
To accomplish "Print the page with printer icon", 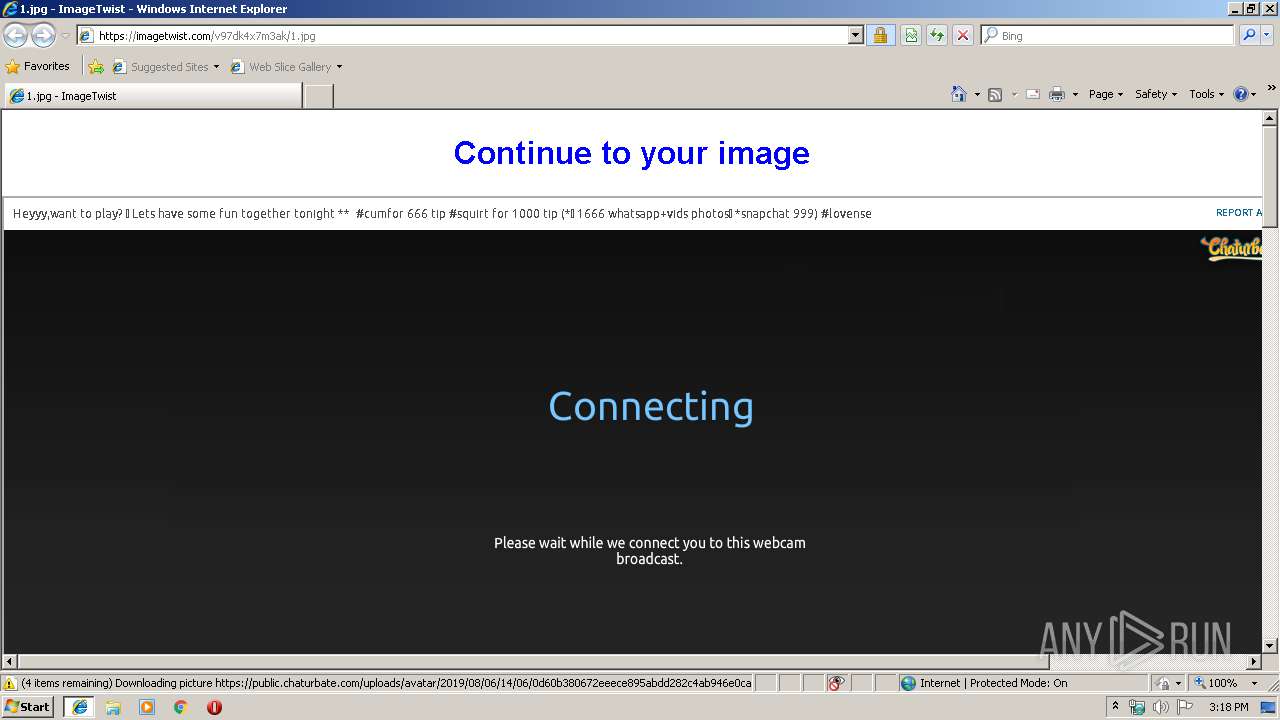I will pyautogui.click(x=1057, y=94).
